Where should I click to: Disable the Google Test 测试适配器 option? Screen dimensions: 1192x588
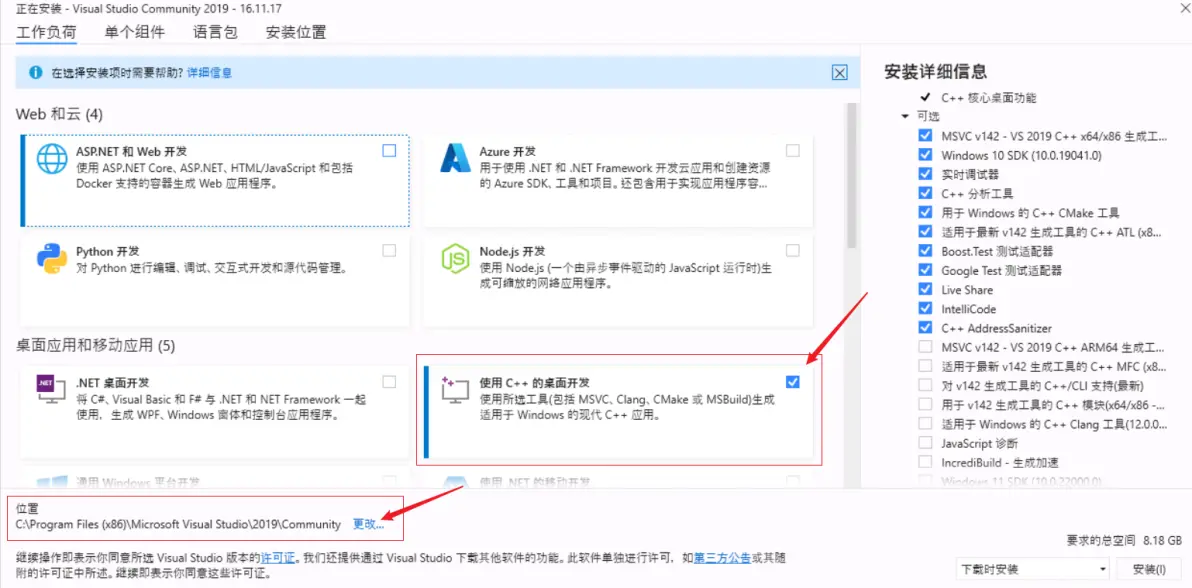[x=924, y=270]
